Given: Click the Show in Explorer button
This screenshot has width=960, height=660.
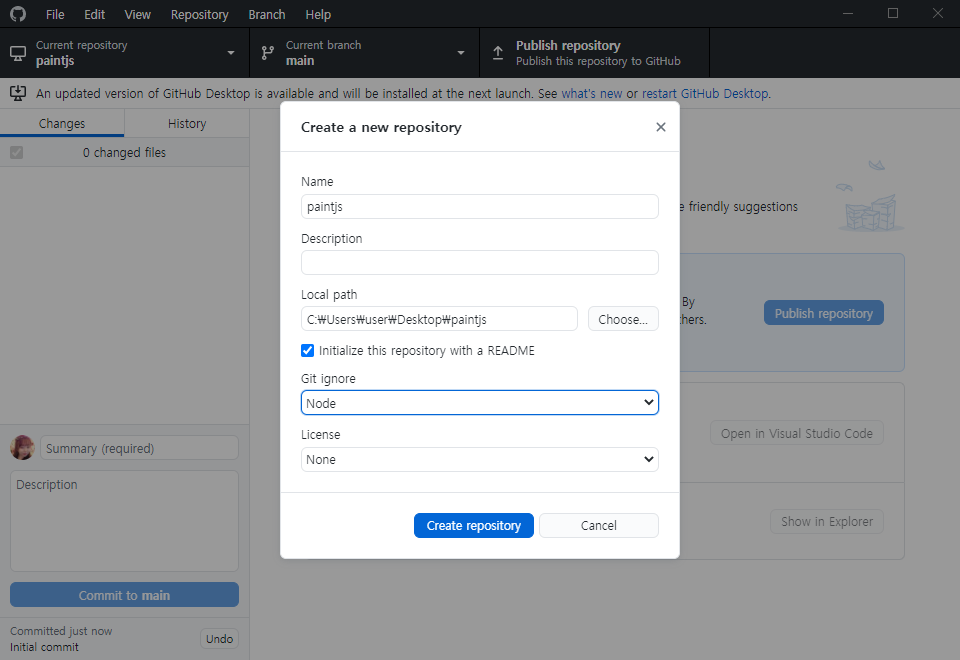Looking at the screenshot, I should click(827, 521).
